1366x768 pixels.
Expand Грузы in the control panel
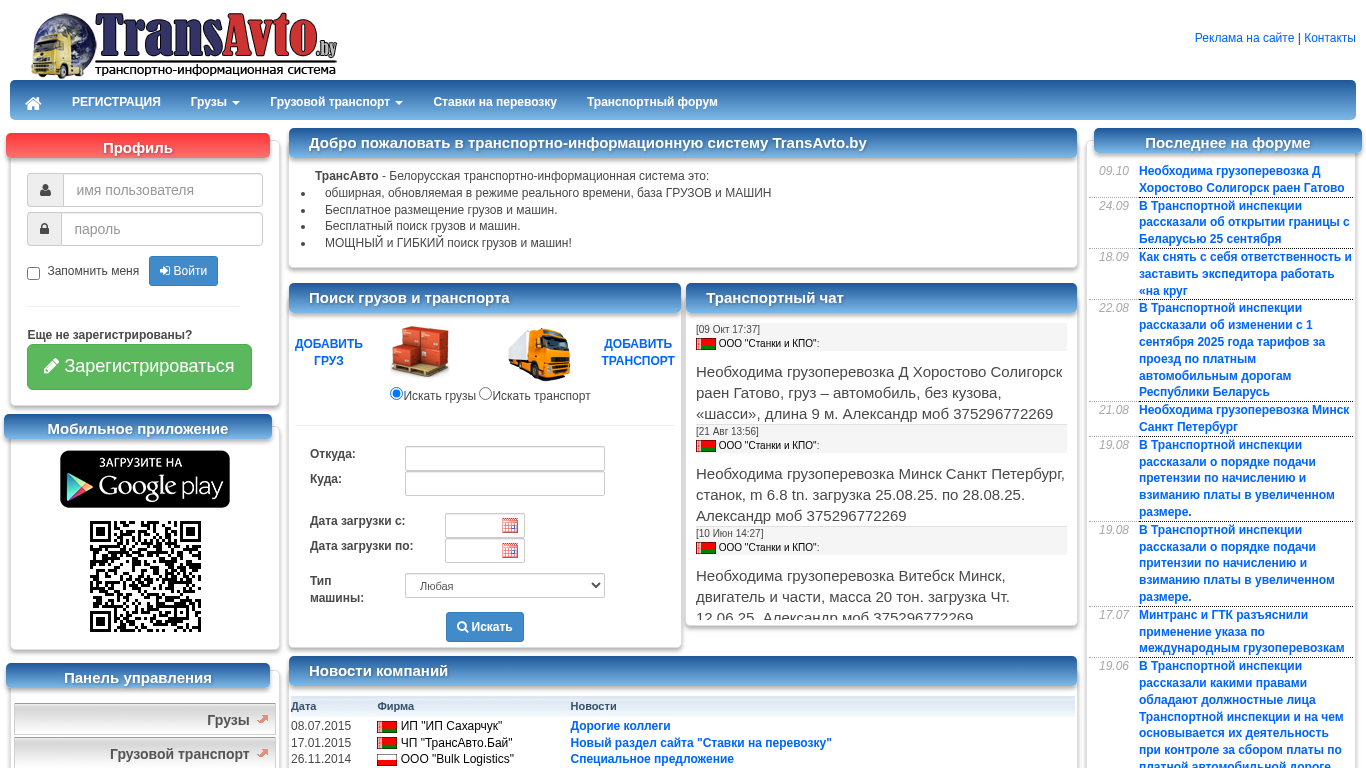tap(145, 720)
